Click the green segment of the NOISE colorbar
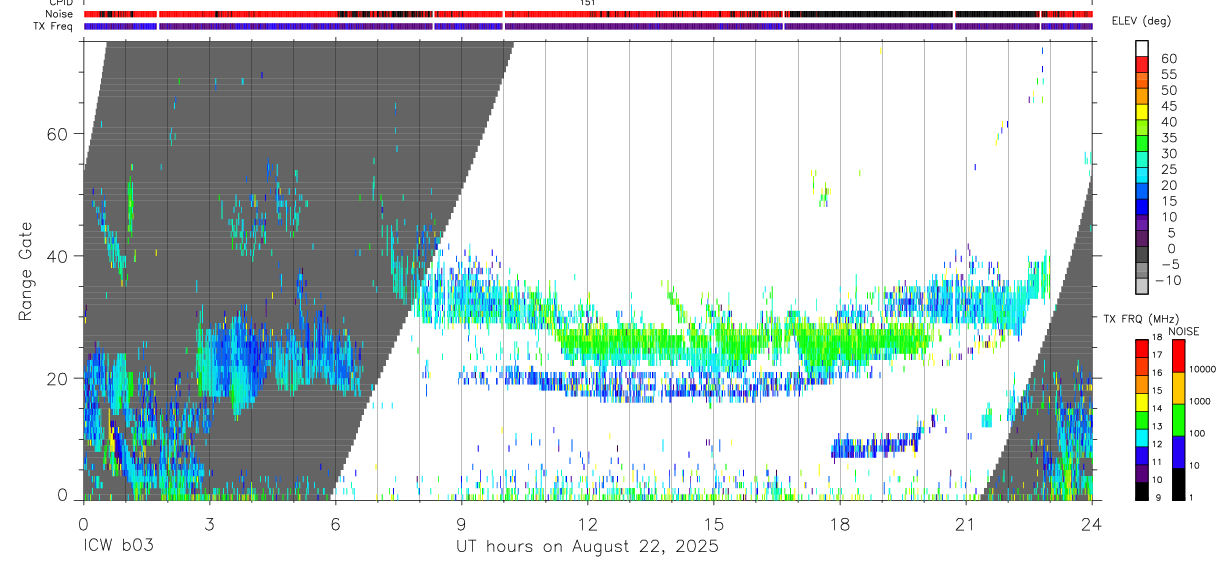1228x567 pixels. click(x=1178, y=419)
